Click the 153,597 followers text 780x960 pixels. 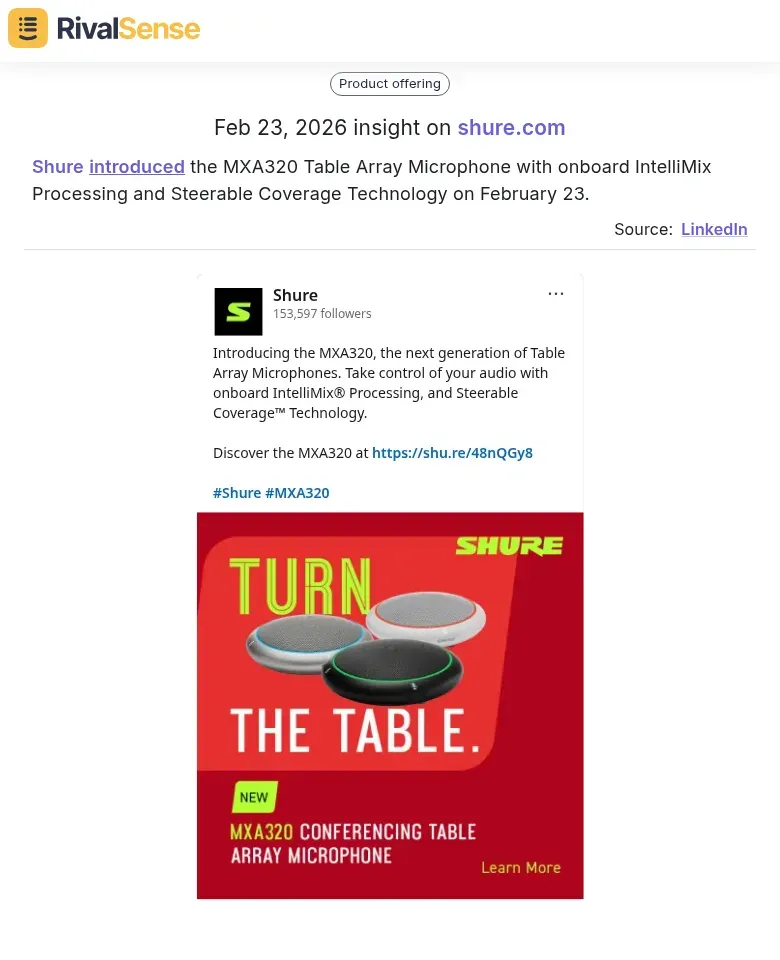click(x=322, y=314)
